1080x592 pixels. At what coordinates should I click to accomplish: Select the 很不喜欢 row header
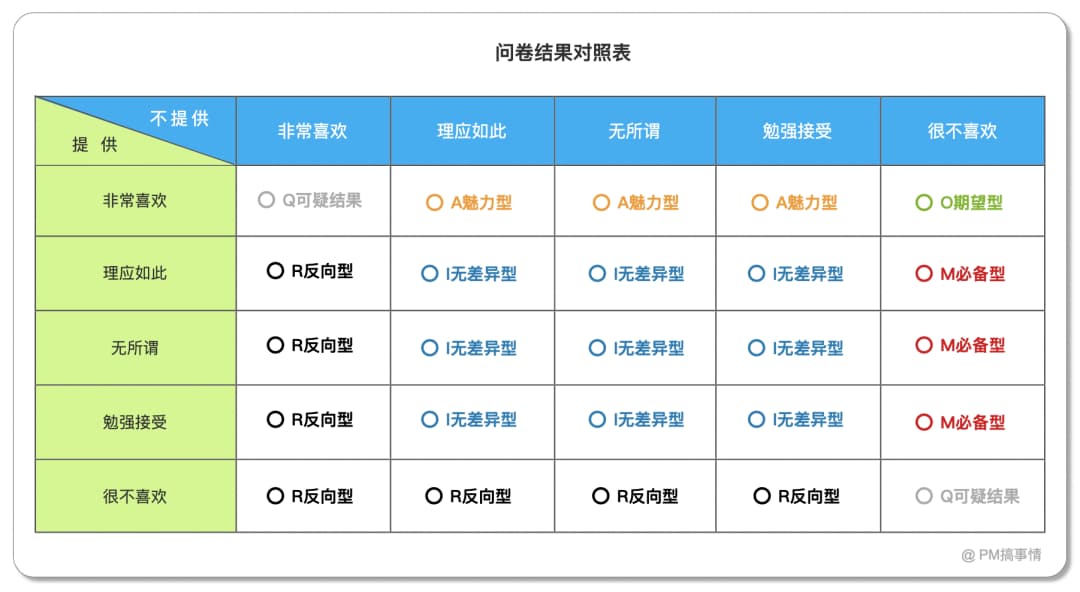[x=135, y=496]
